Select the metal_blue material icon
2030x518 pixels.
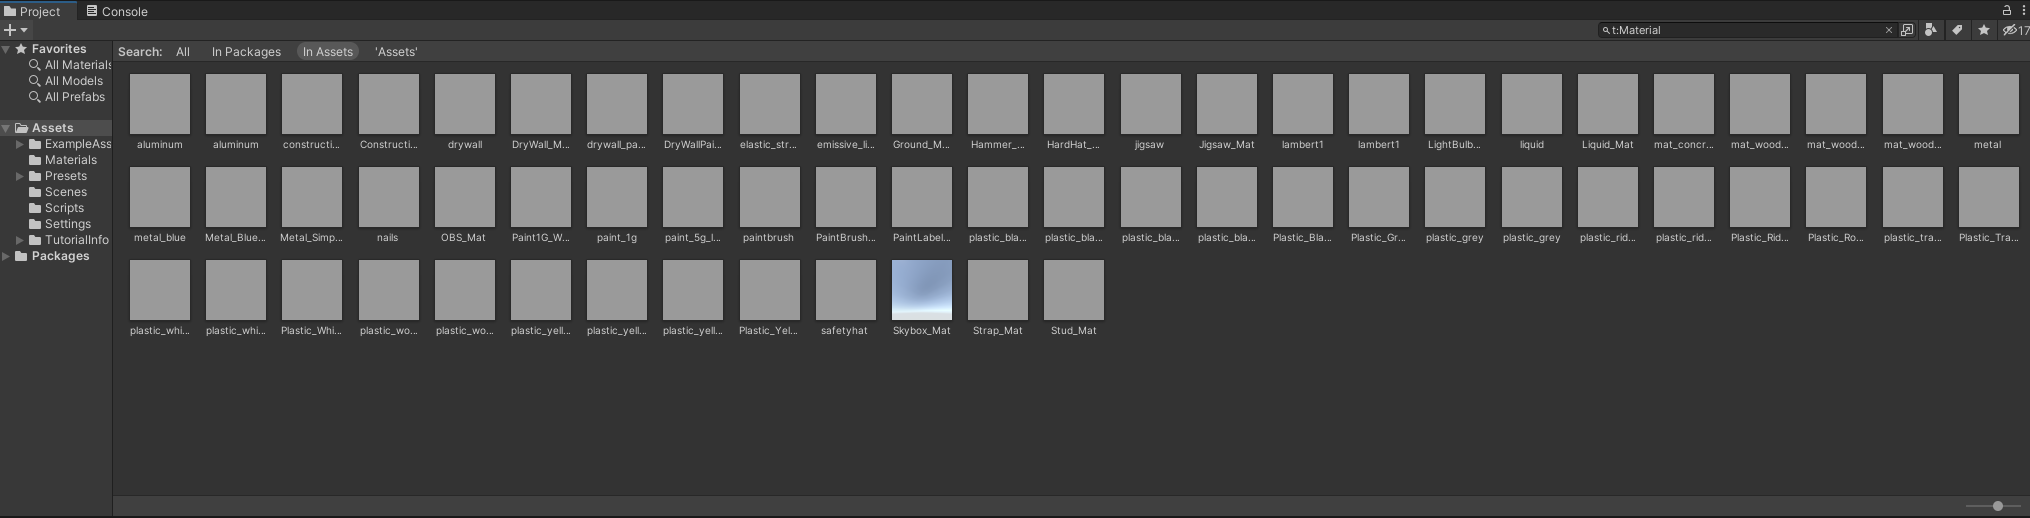tap(160, 198)
